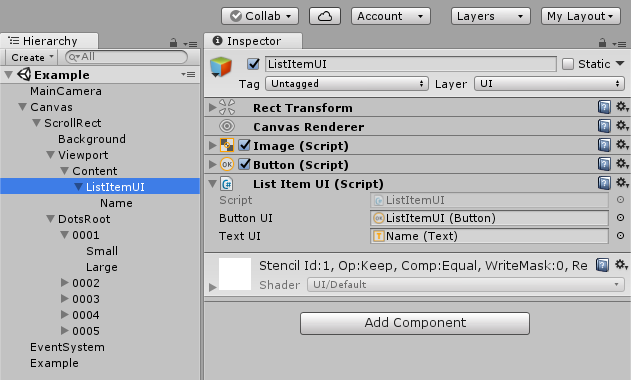This screenshot has height=380, width=631.
Task: Click the Hierarchy search field
Action: click(x=126, y=57)
